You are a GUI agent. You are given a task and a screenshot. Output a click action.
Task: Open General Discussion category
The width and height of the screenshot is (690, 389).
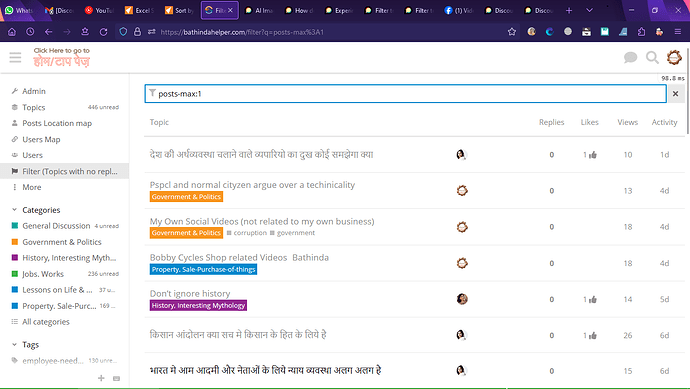click(56, 226)
